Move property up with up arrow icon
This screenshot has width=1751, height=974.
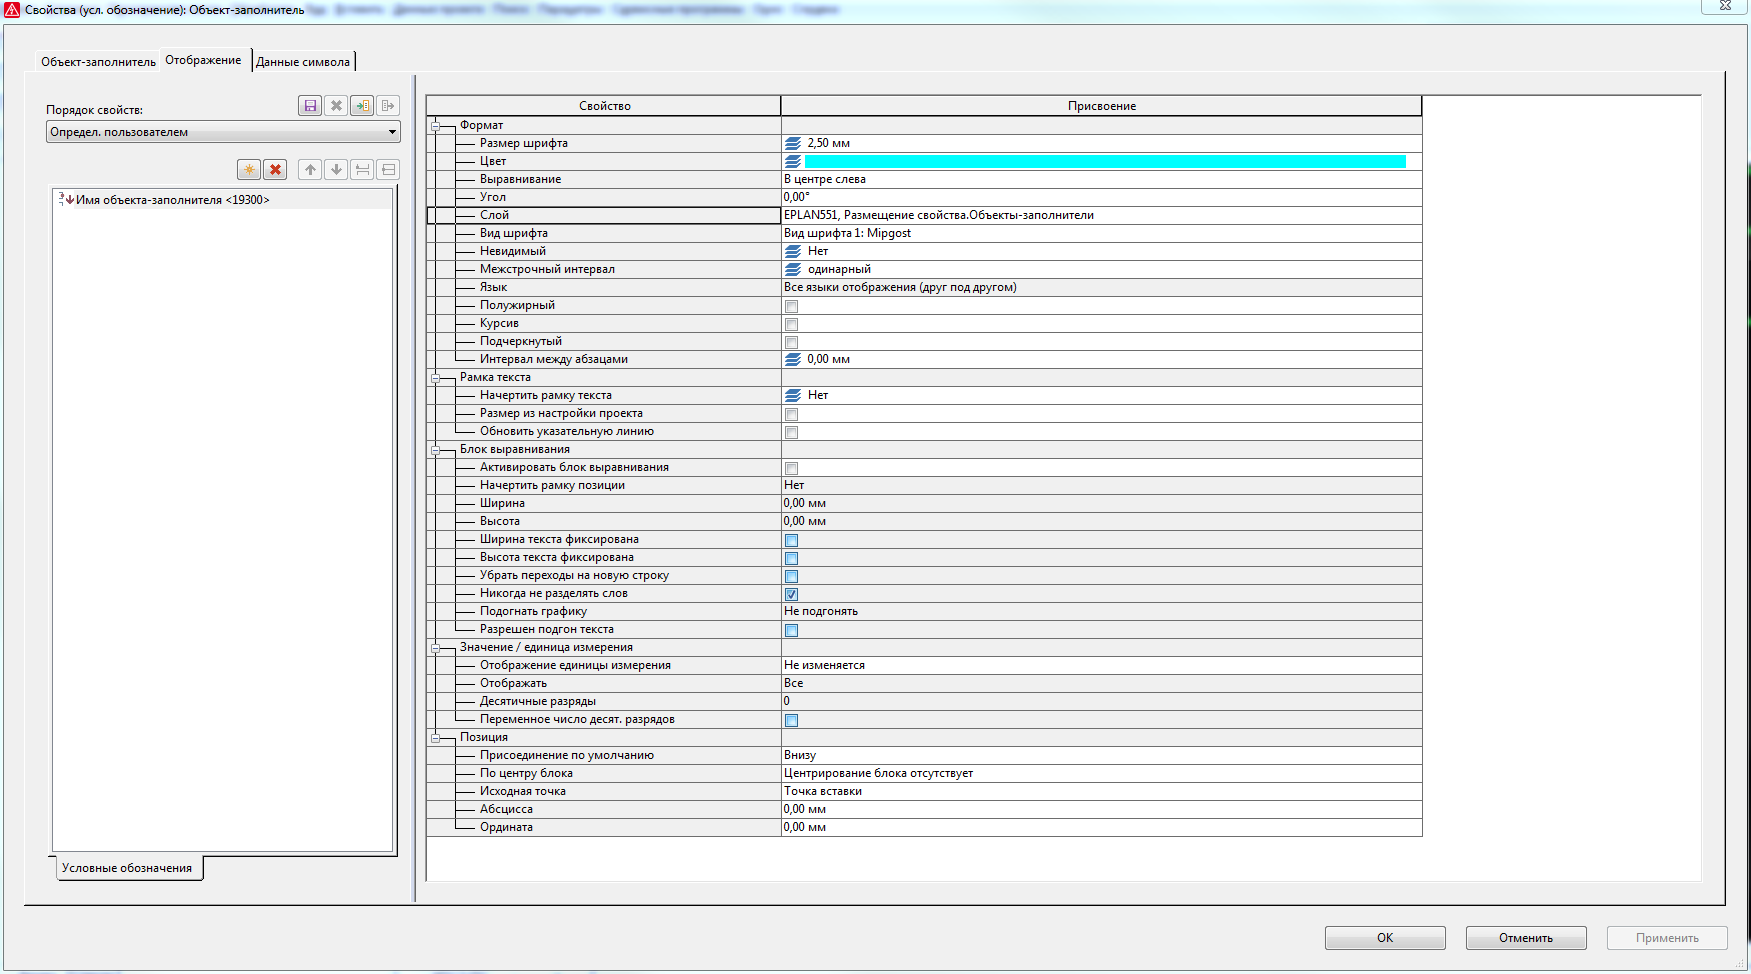click(x=310, y=170)
